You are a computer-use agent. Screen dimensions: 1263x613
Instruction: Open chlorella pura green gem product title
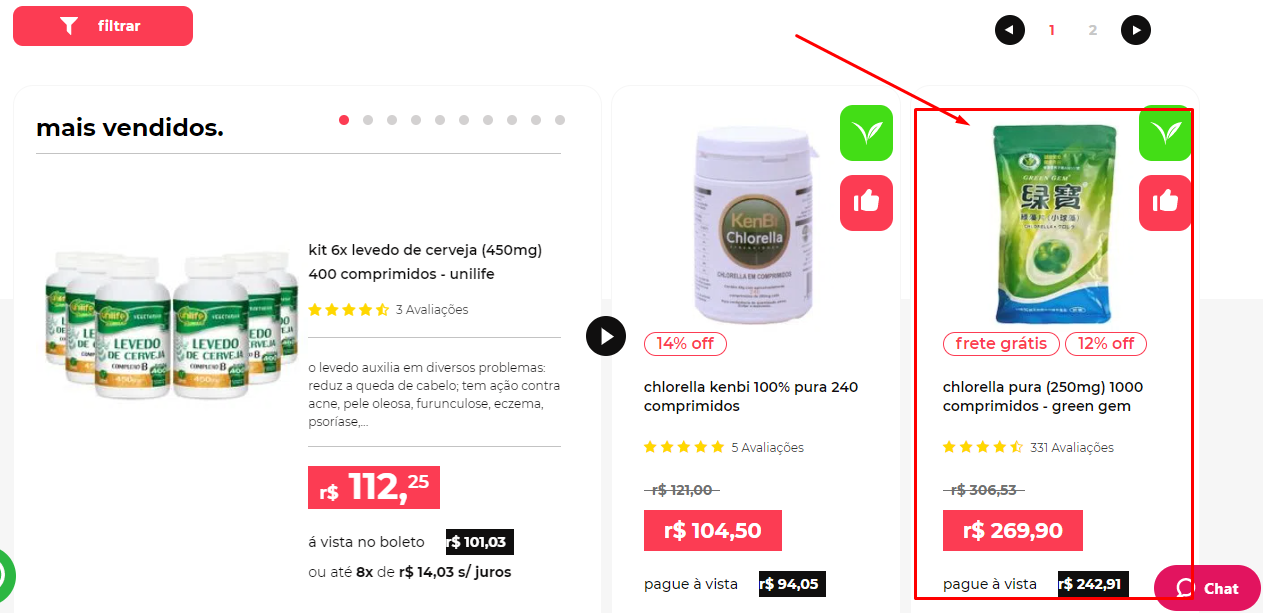point(1043,397)
